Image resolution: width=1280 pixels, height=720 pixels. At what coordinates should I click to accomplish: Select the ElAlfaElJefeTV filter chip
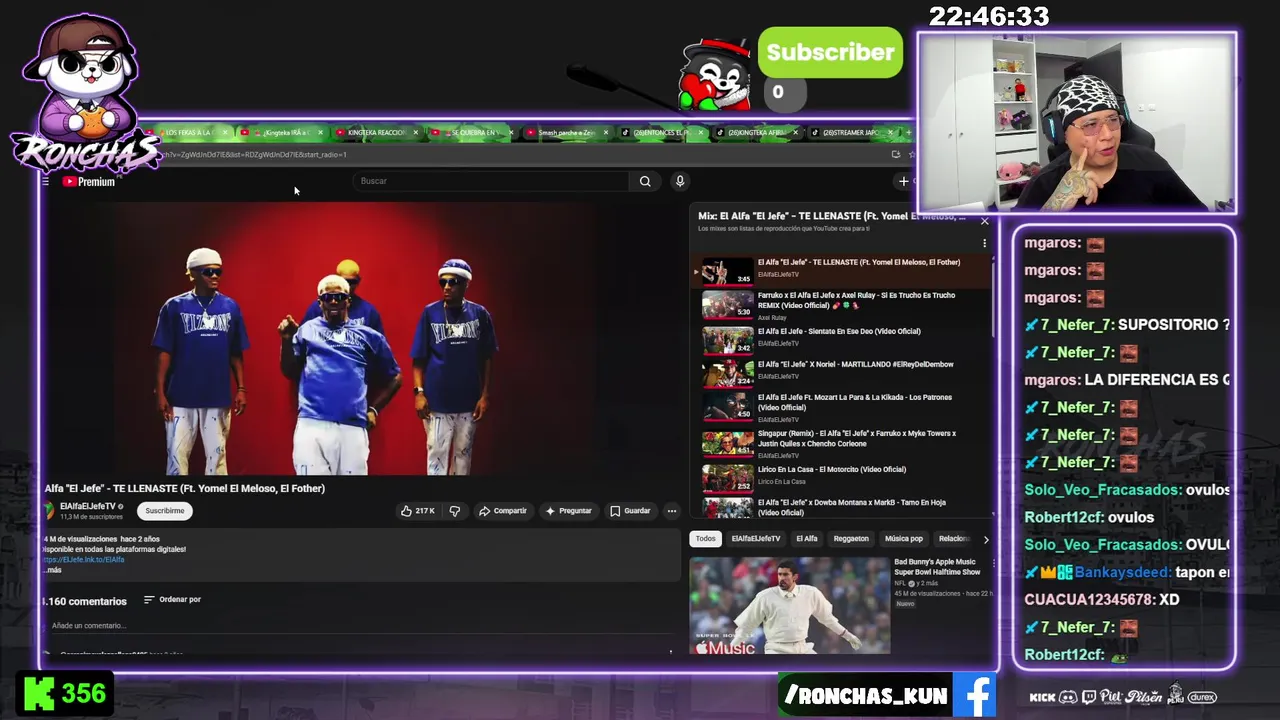pyautogui.click(x=756, y=539)
